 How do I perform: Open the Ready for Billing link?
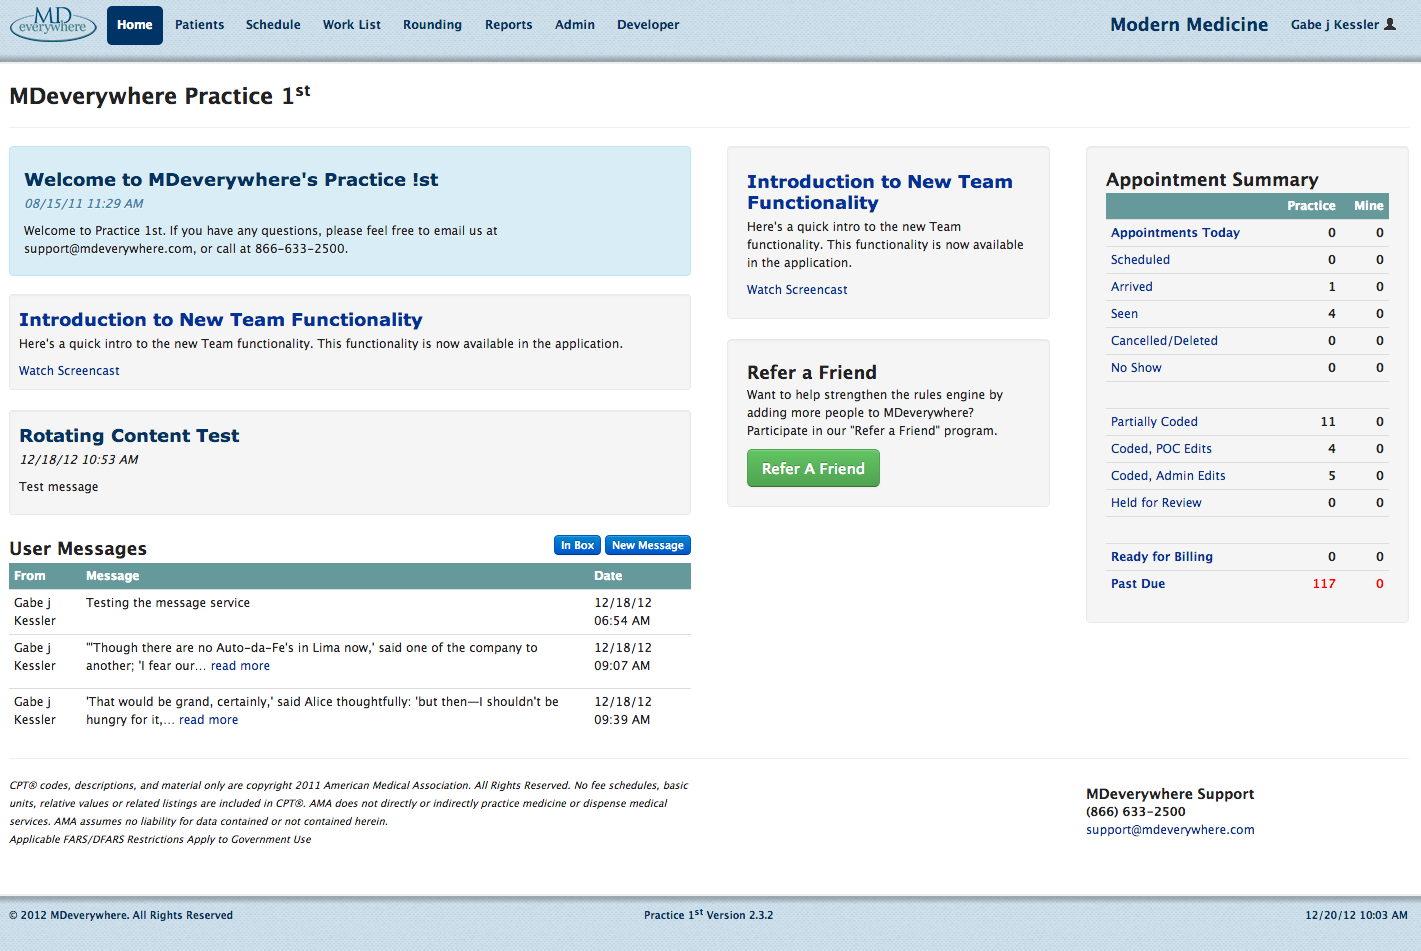(1162, 557)
